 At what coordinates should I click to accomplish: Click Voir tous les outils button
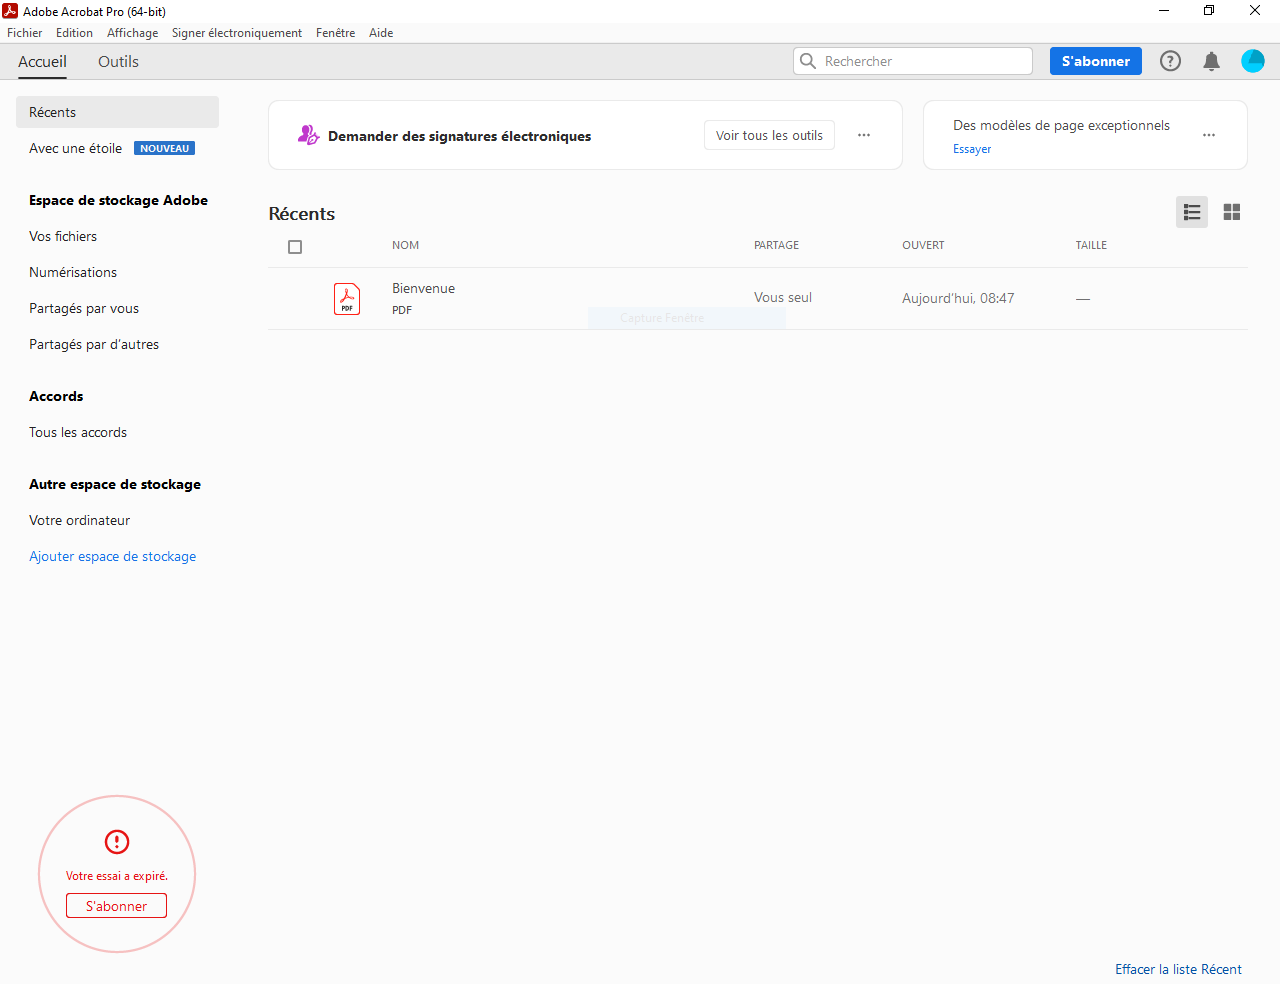pos(769,135)
